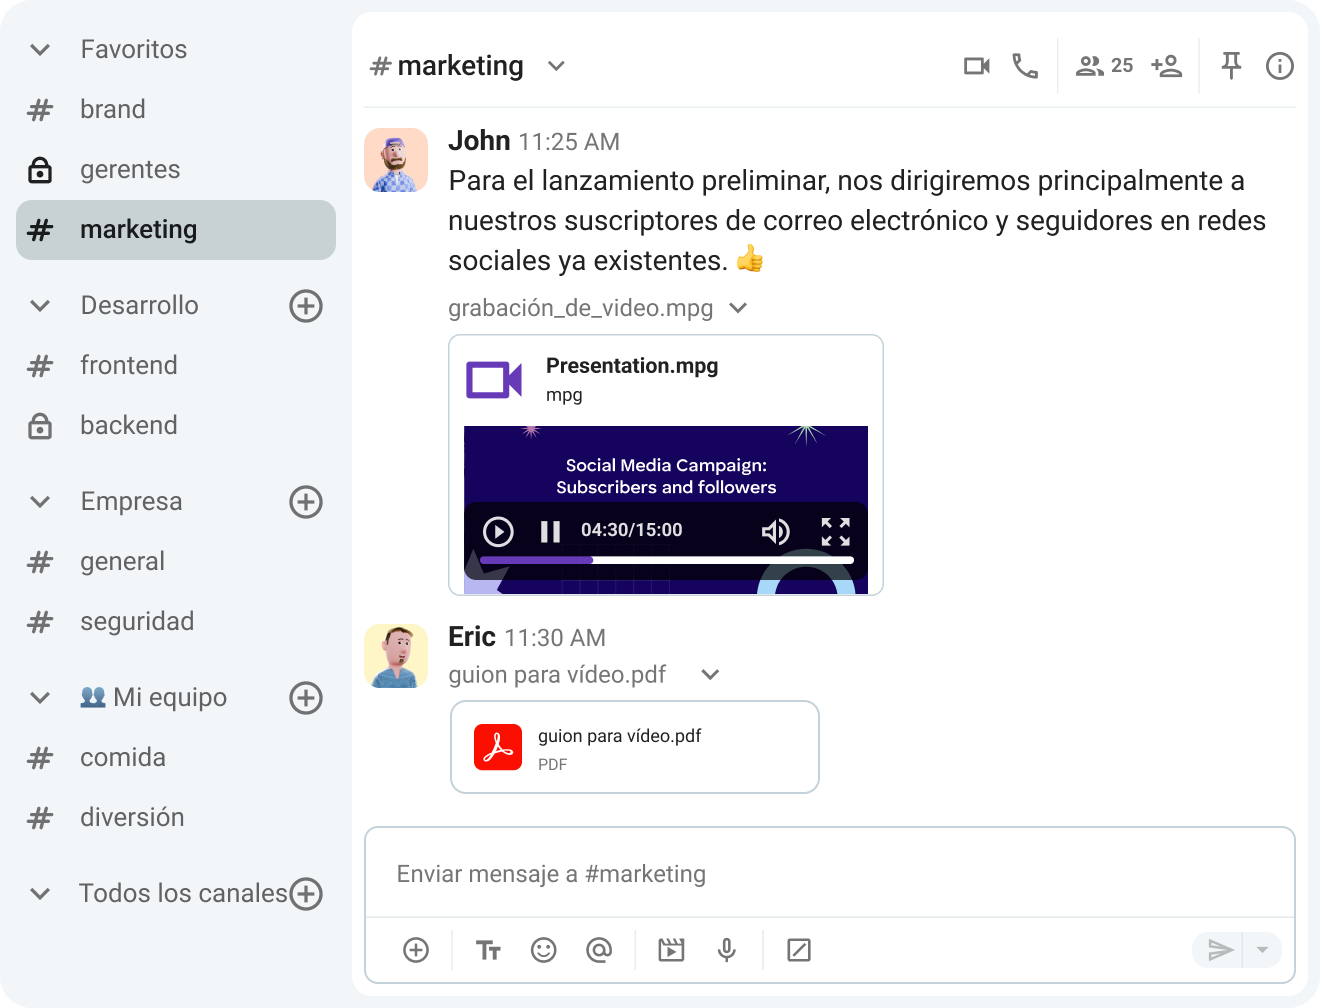Collapse the grabación_de_video.mpg attachment preview
This screenshot has width=1320, height=1008.
[x=738, y=308]
